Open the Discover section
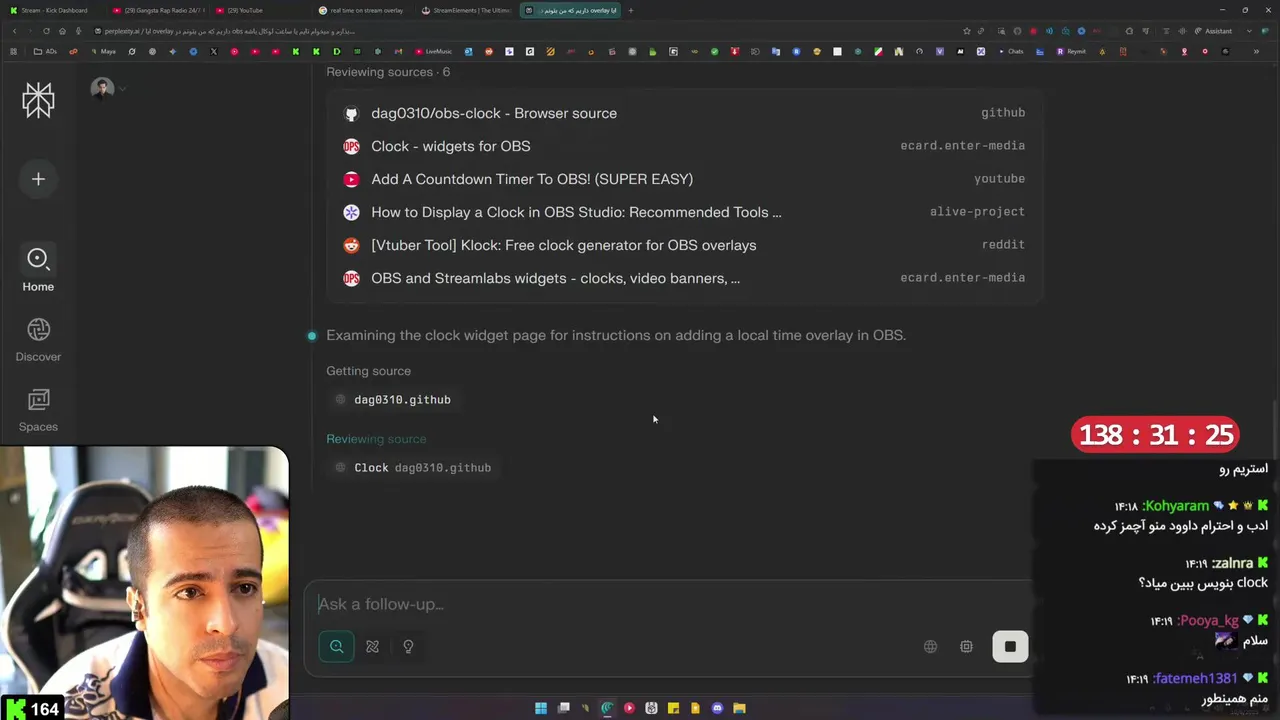The height and width of the screenshot is (720, 1280). tap(38, 340)
